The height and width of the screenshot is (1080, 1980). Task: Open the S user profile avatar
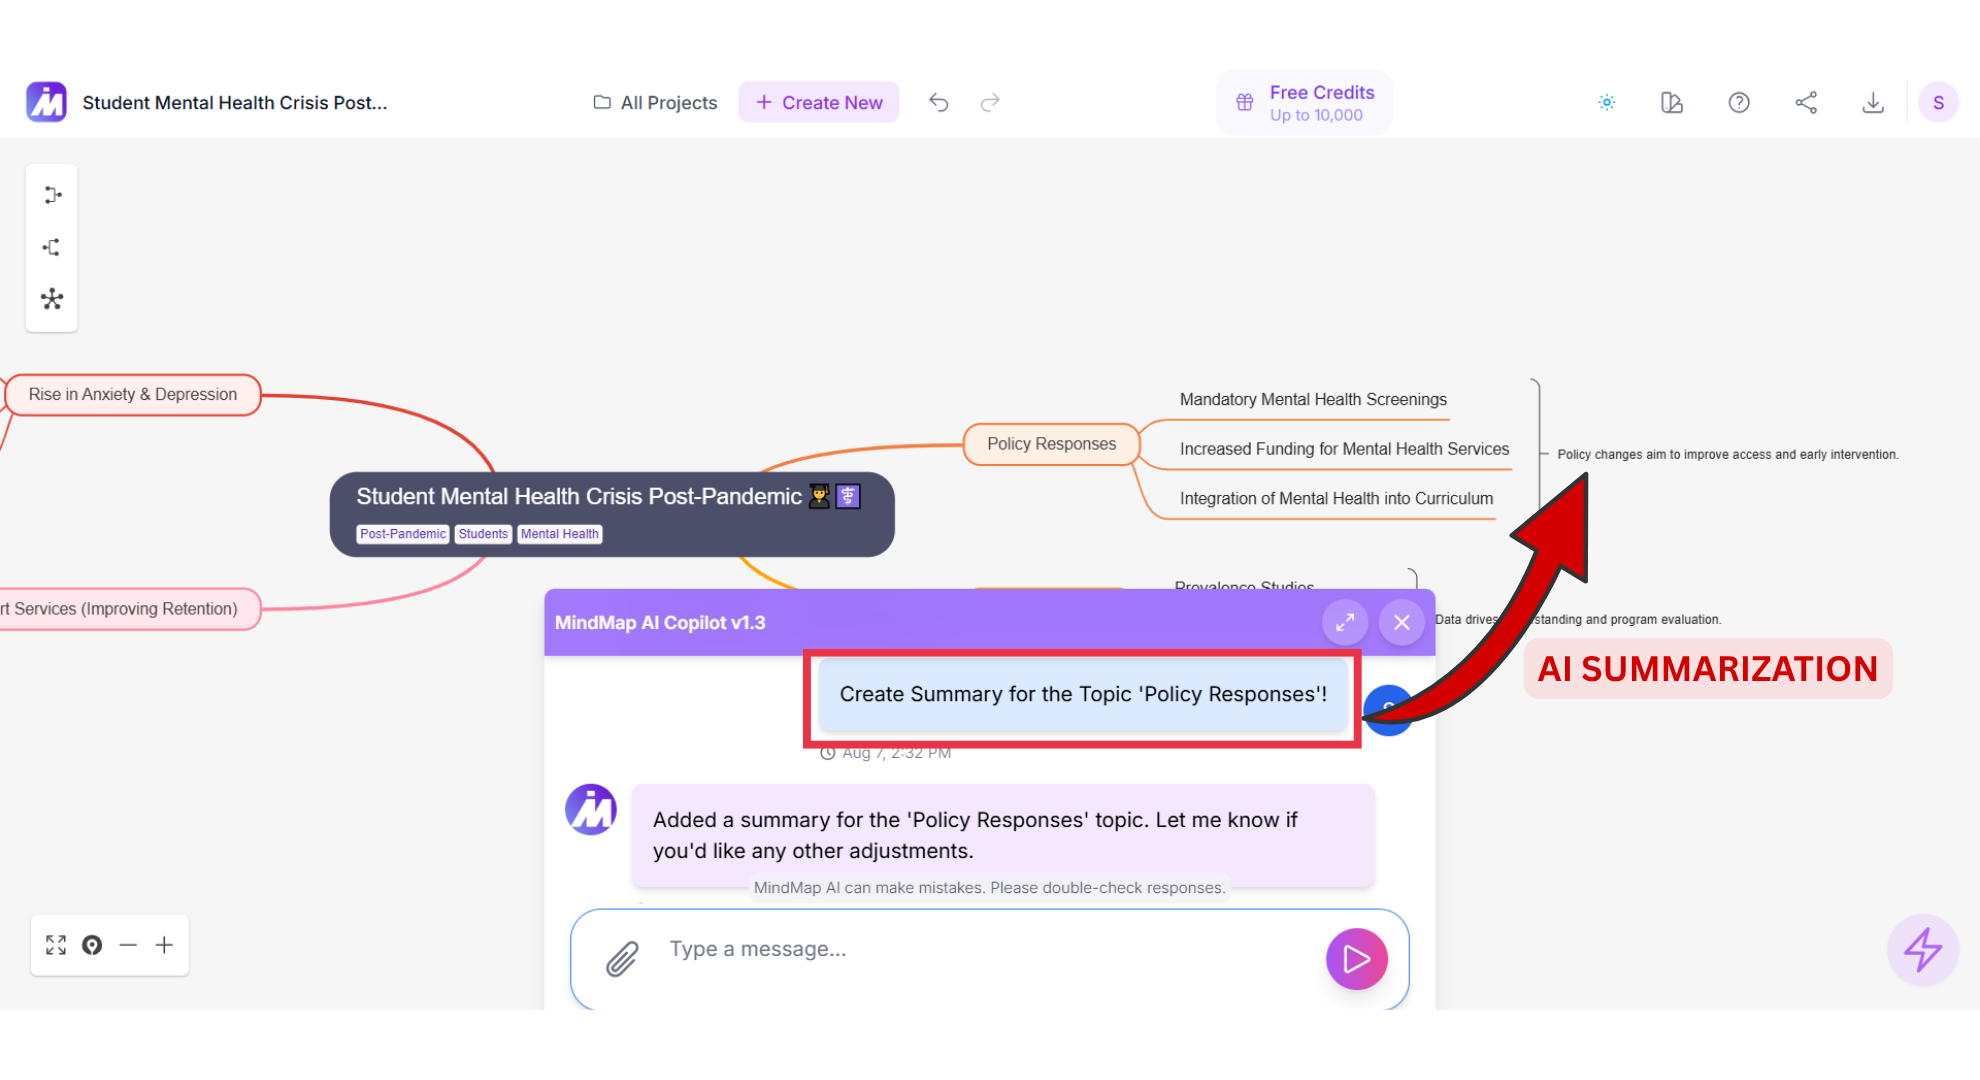[1938, 102]
